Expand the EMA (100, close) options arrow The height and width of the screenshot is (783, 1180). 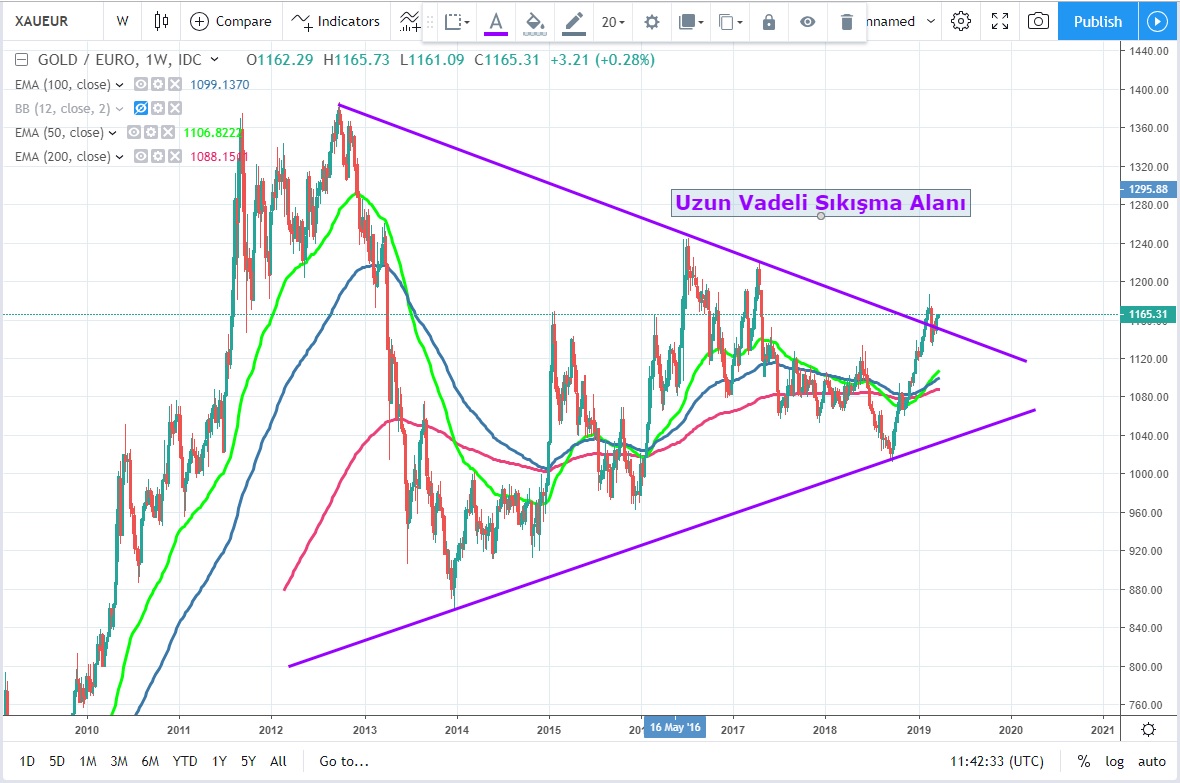point(120,85)
